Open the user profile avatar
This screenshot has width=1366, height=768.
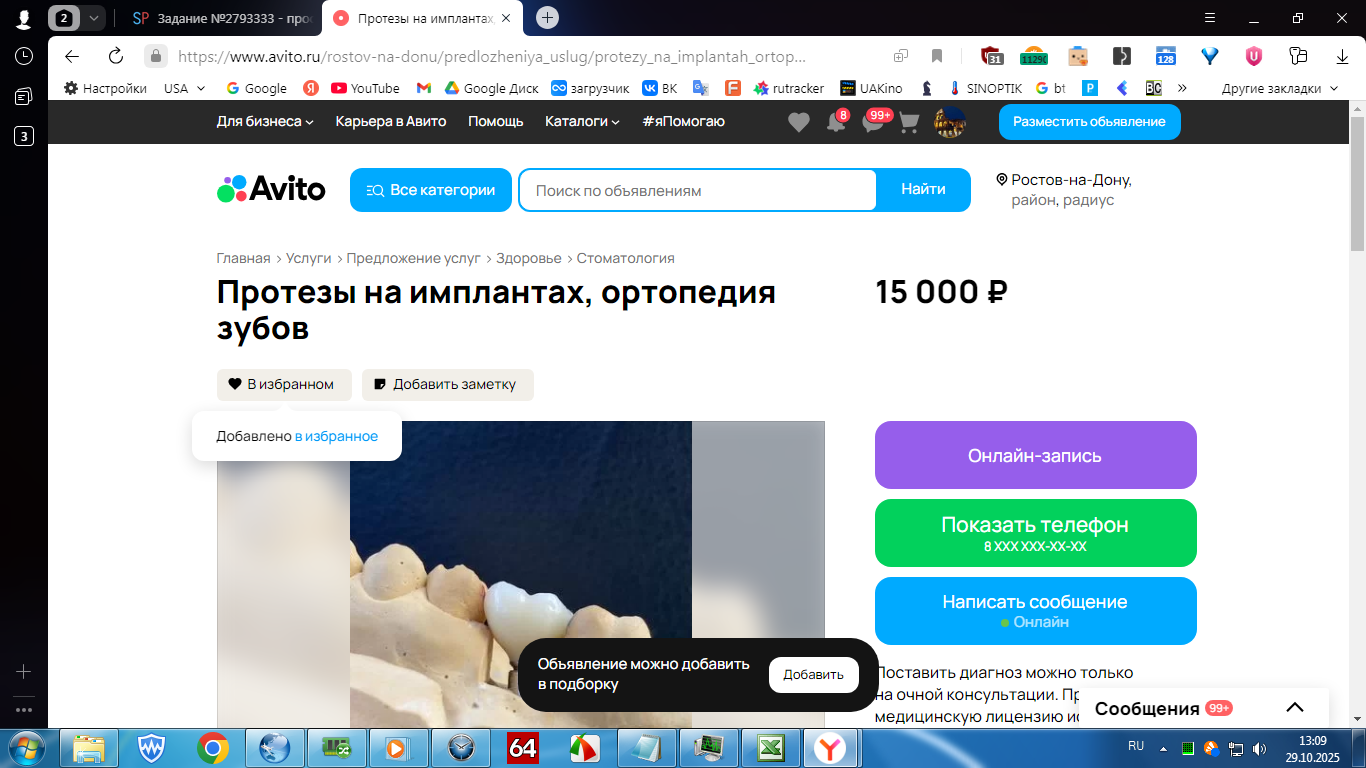coord(949,122)
